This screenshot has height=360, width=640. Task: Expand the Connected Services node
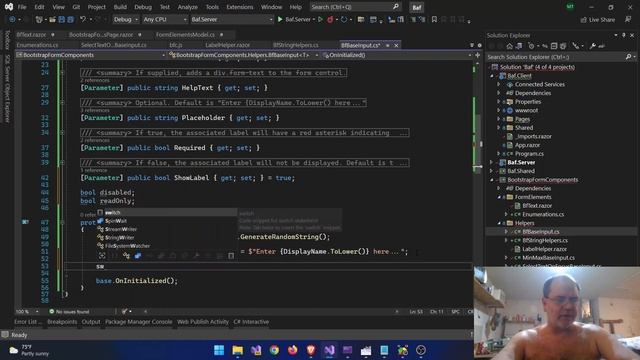click(499, 84)
